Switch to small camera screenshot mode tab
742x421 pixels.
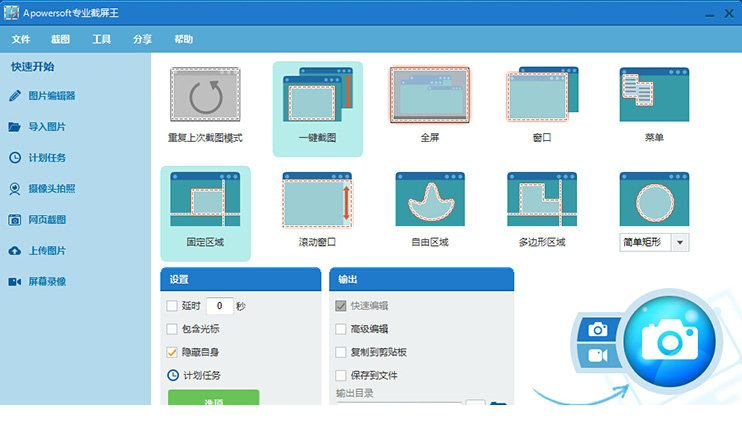coord(598,329)
